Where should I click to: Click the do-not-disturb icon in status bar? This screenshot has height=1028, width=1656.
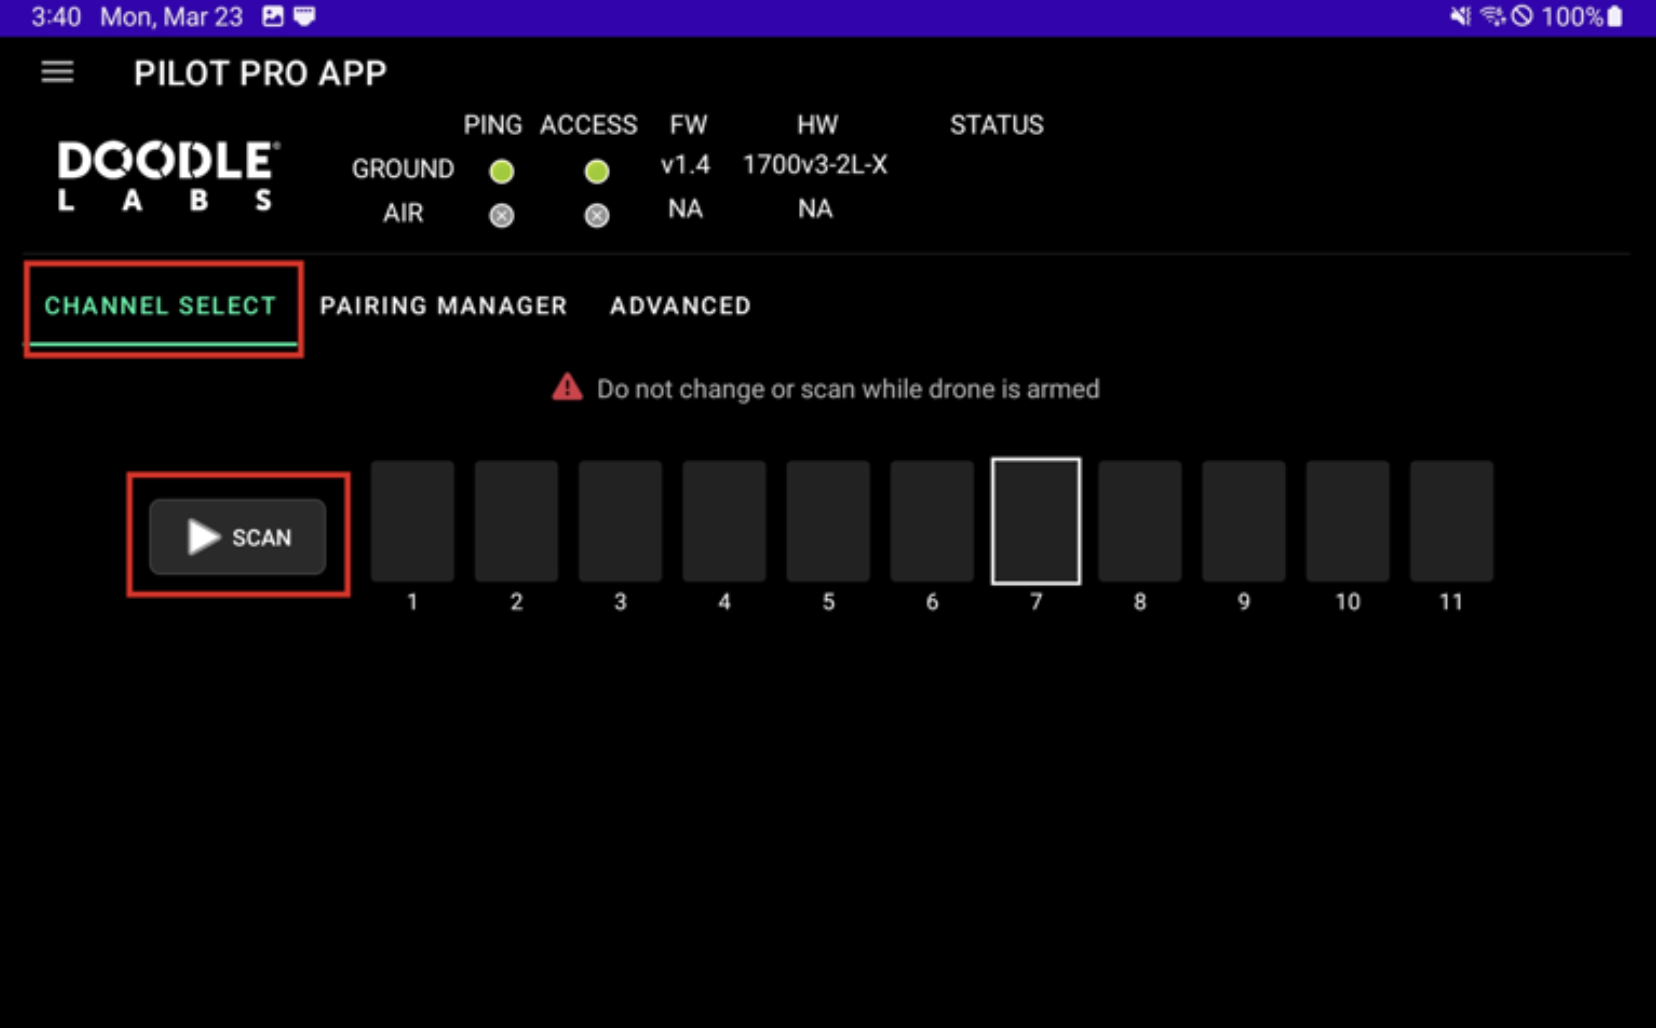pos(1522,16)
